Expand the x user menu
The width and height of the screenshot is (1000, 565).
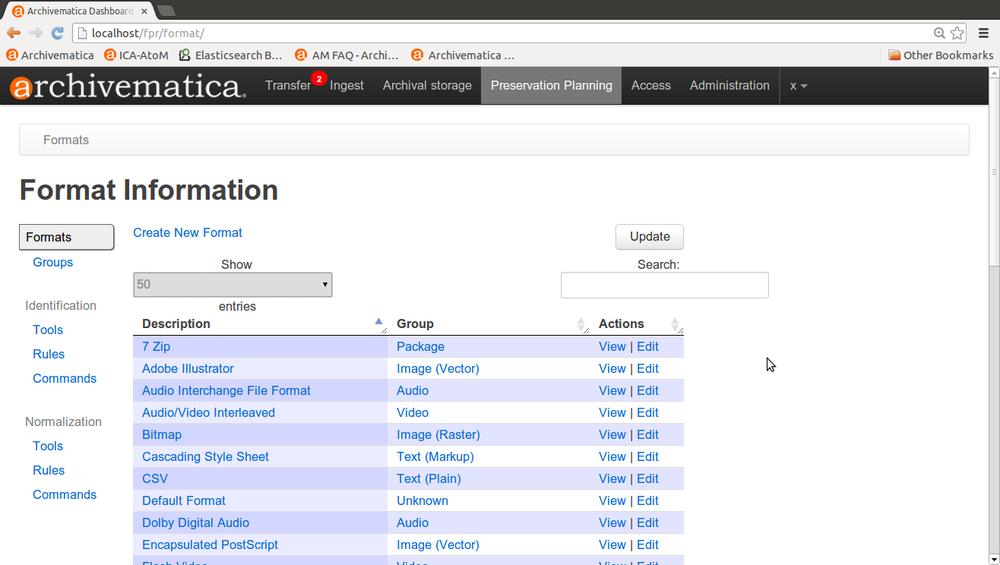tap(798, 86)
